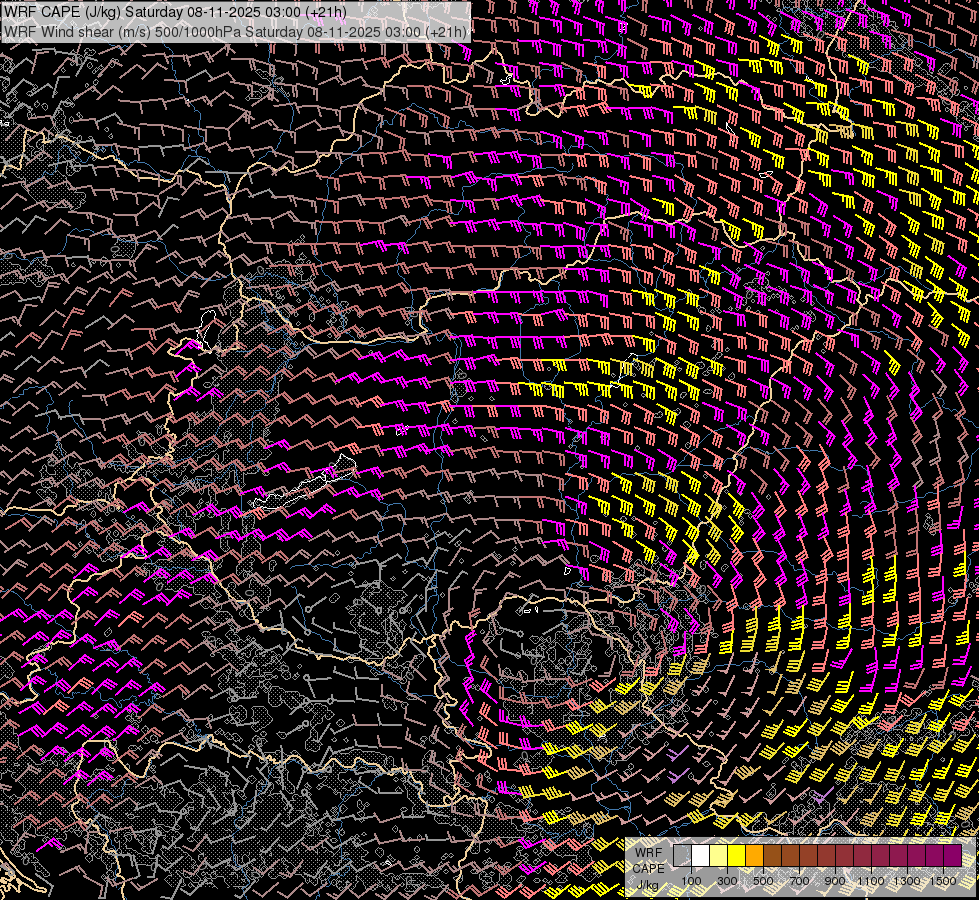
Task: Click the white swatch in the CAPE legend
Action: coord(700,855)
